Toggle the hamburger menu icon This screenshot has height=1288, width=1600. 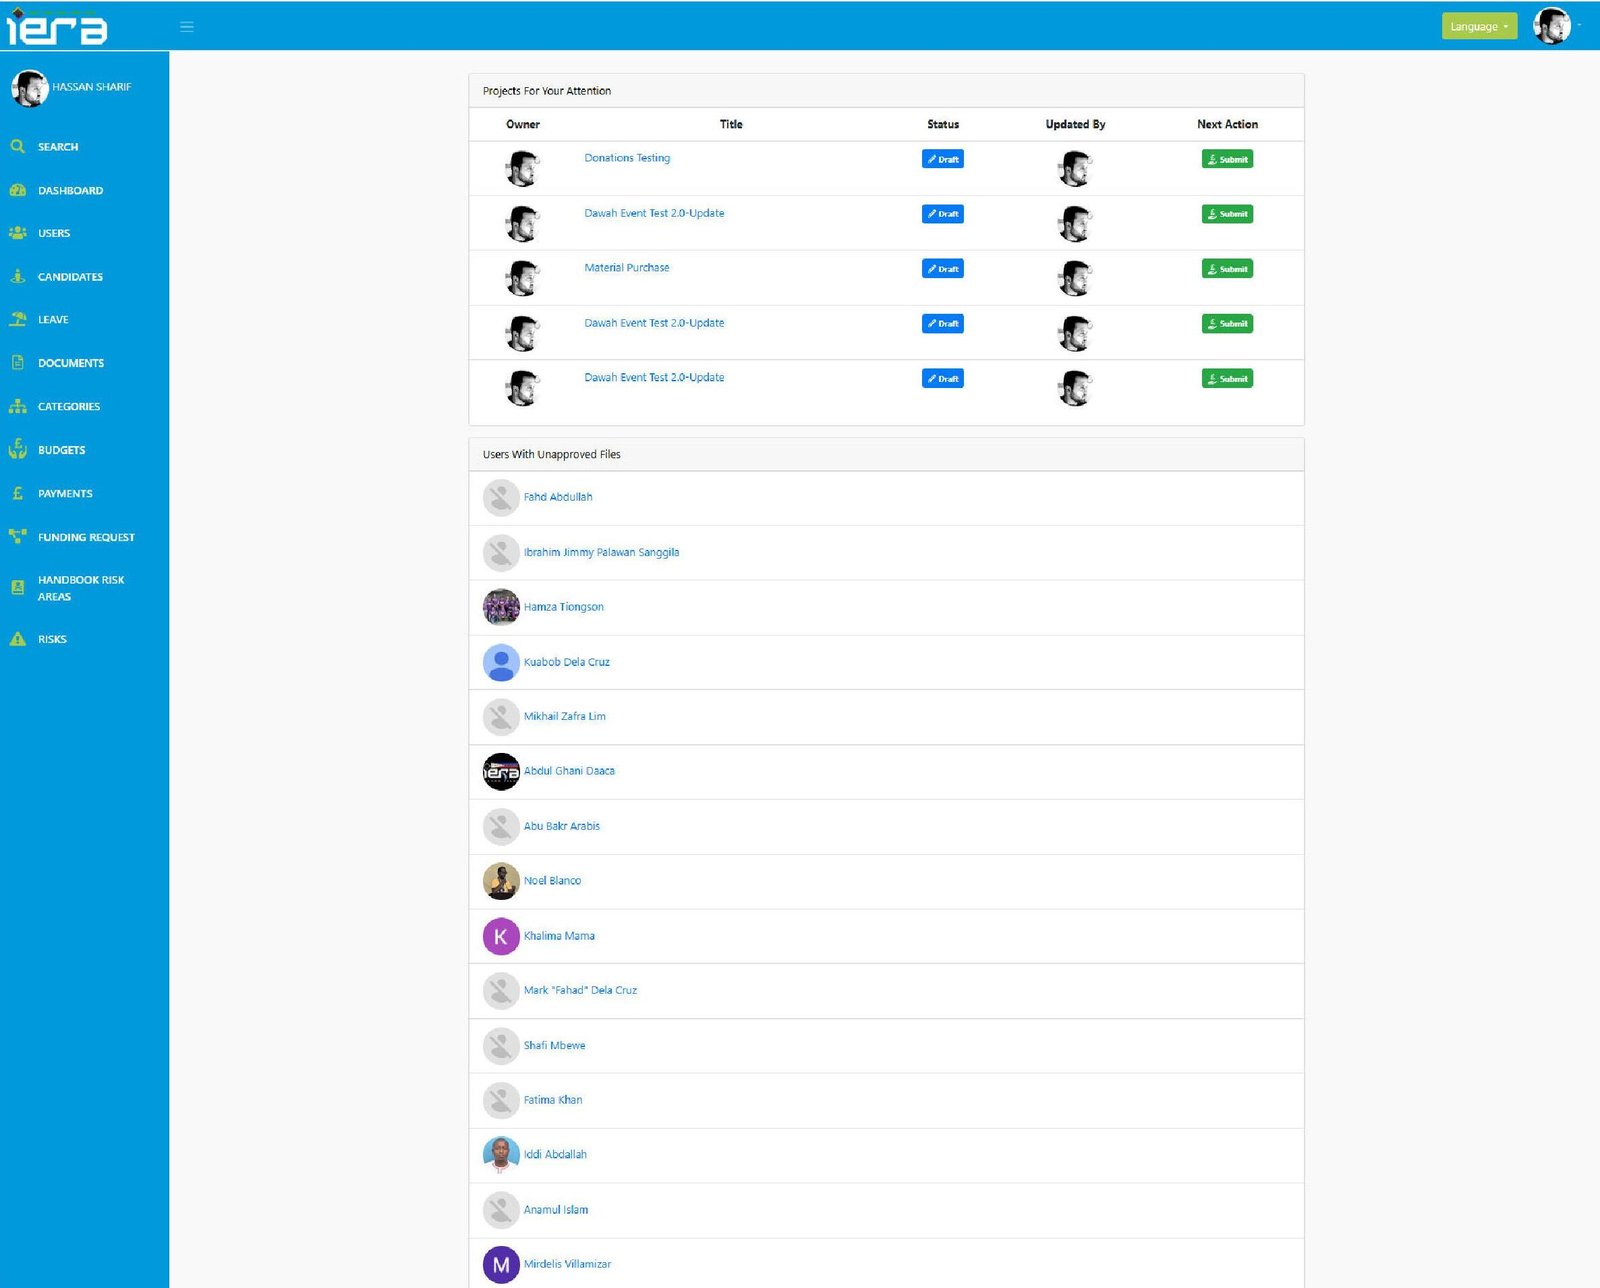[187, 27]
